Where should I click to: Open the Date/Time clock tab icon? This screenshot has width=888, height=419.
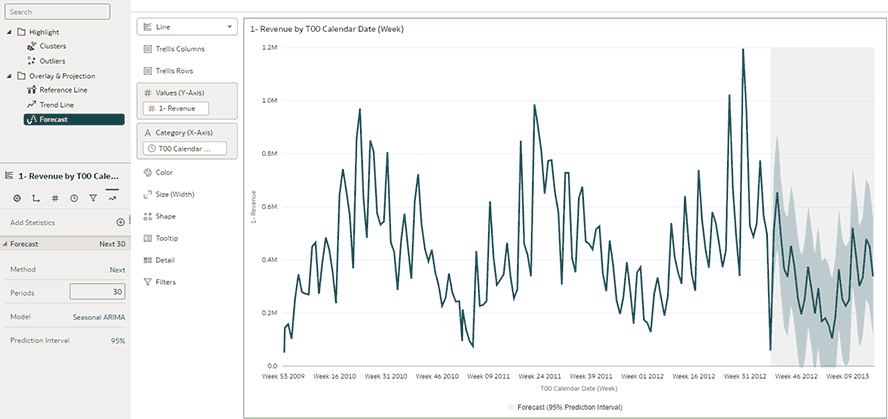click(x=74, y=198)
